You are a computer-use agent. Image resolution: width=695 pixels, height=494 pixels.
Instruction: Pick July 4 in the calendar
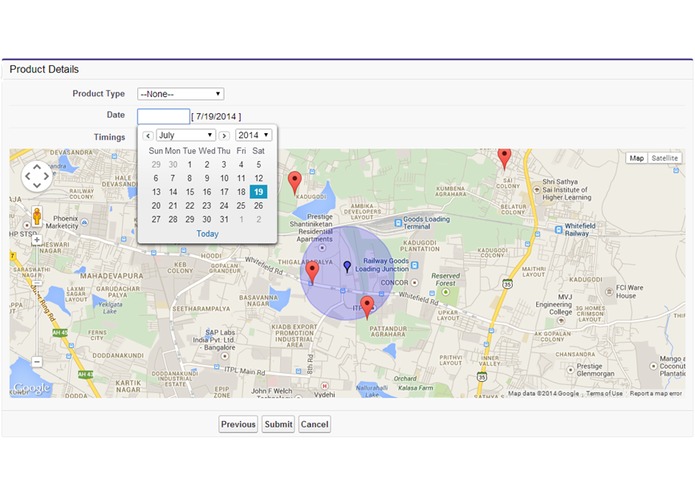[241, 164]
